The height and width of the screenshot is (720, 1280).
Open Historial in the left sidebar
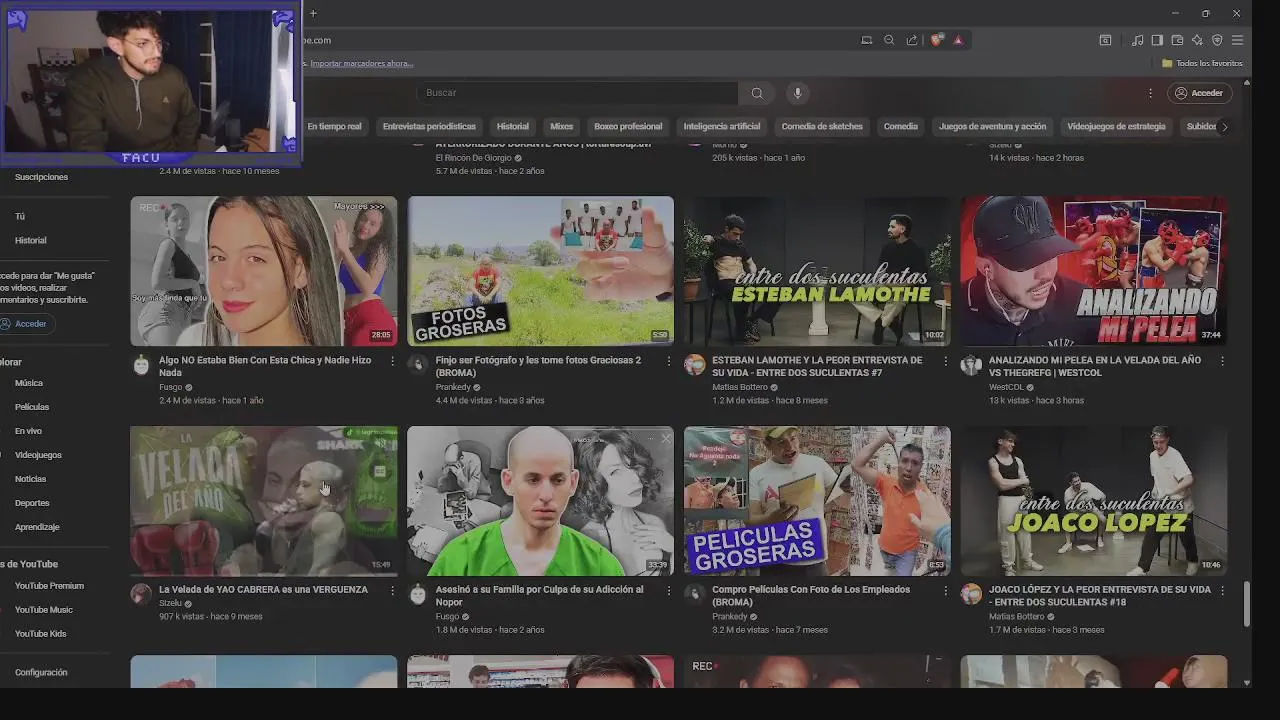[x=30, y=241]
